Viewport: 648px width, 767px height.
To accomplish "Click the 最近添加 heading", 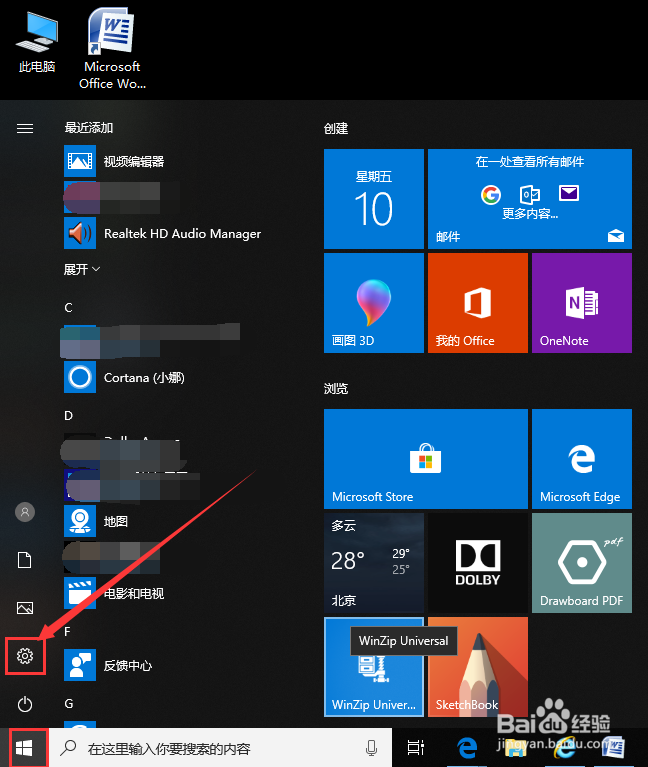I will pyautogui.click(x=89, y=128).
